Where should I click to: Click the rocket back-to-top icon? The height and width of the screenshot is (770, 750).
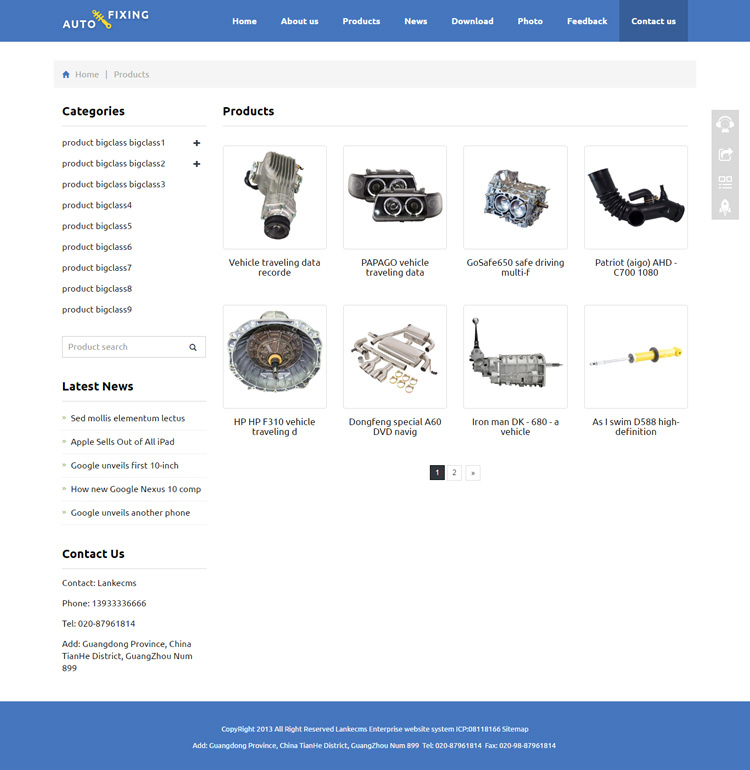pos(725,207)
